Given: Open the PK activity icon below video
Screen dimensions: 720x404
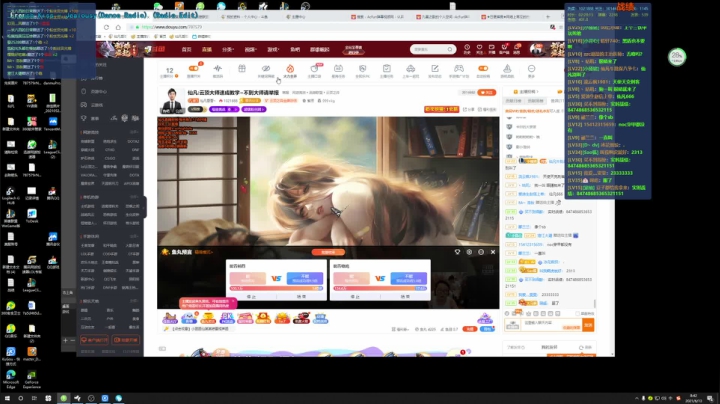Looking at the screenshot, I should pos(227,318).
